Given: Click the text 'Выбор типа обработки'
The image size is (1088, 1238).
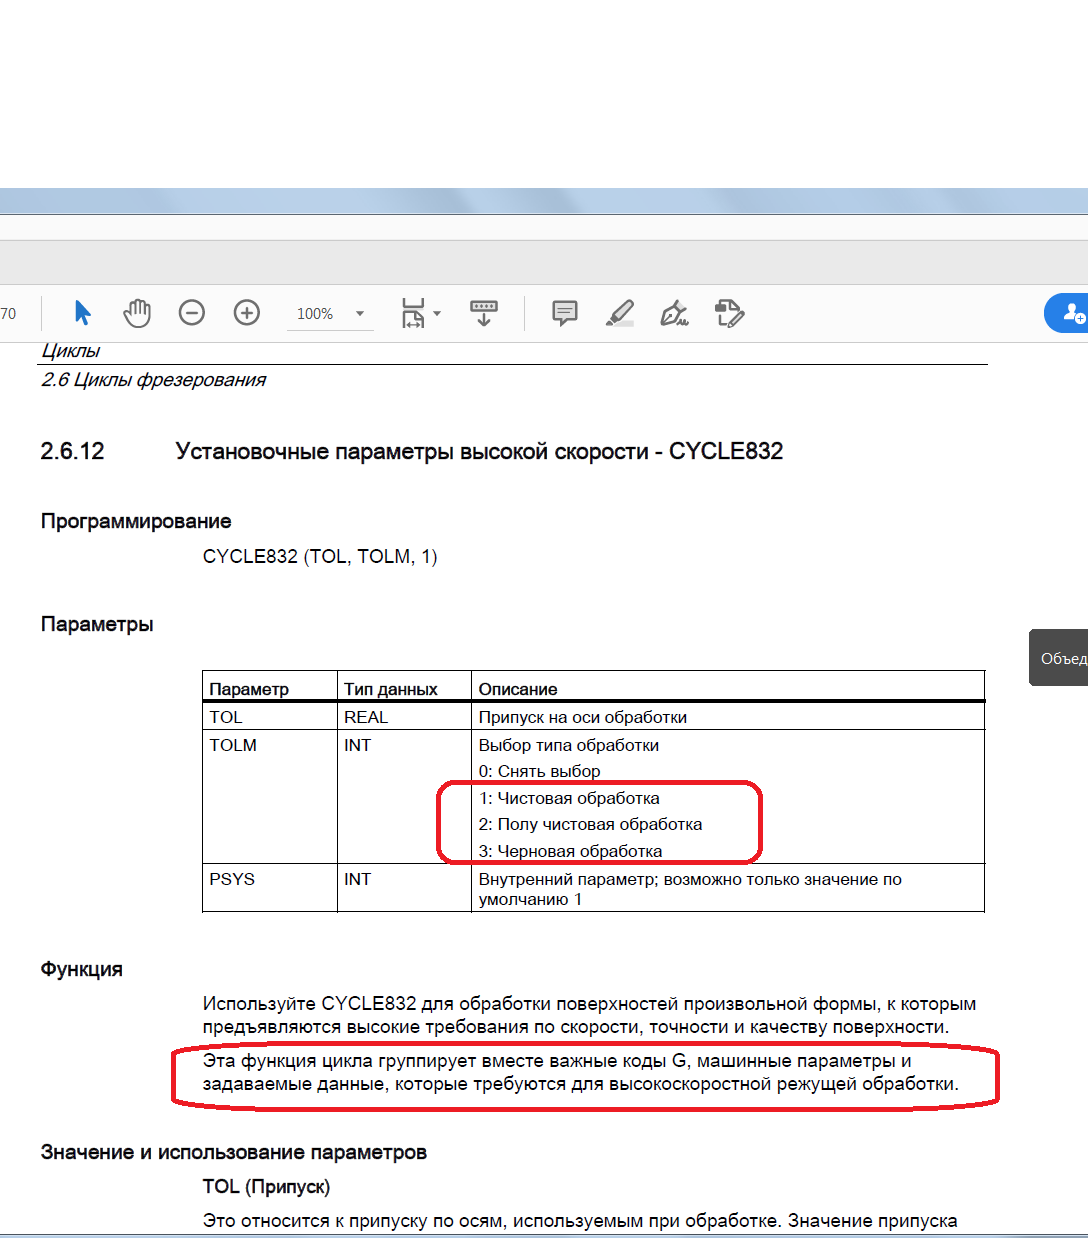Looking at the screenshot, I should pyautogui.click(x=569, y=745).
